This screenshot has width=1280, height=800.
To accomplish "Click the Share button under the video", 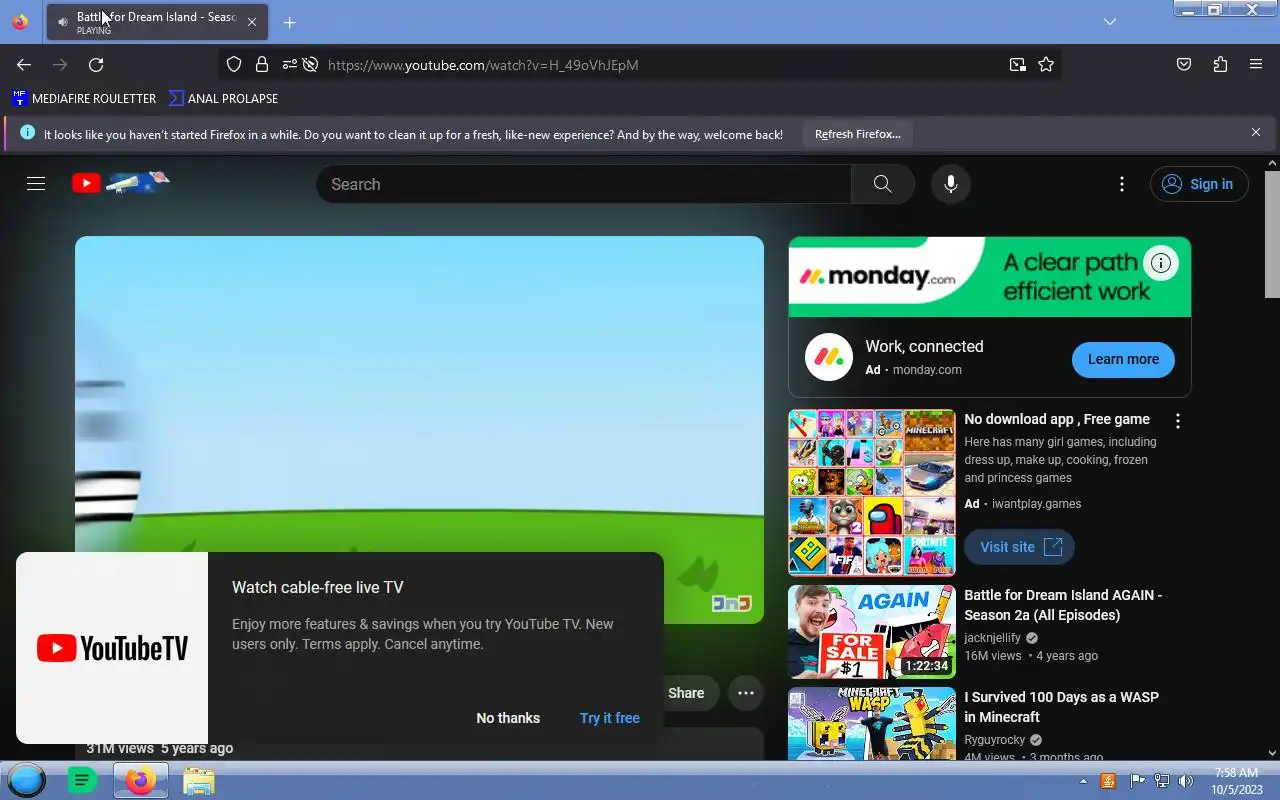I will tap(686, 693).
